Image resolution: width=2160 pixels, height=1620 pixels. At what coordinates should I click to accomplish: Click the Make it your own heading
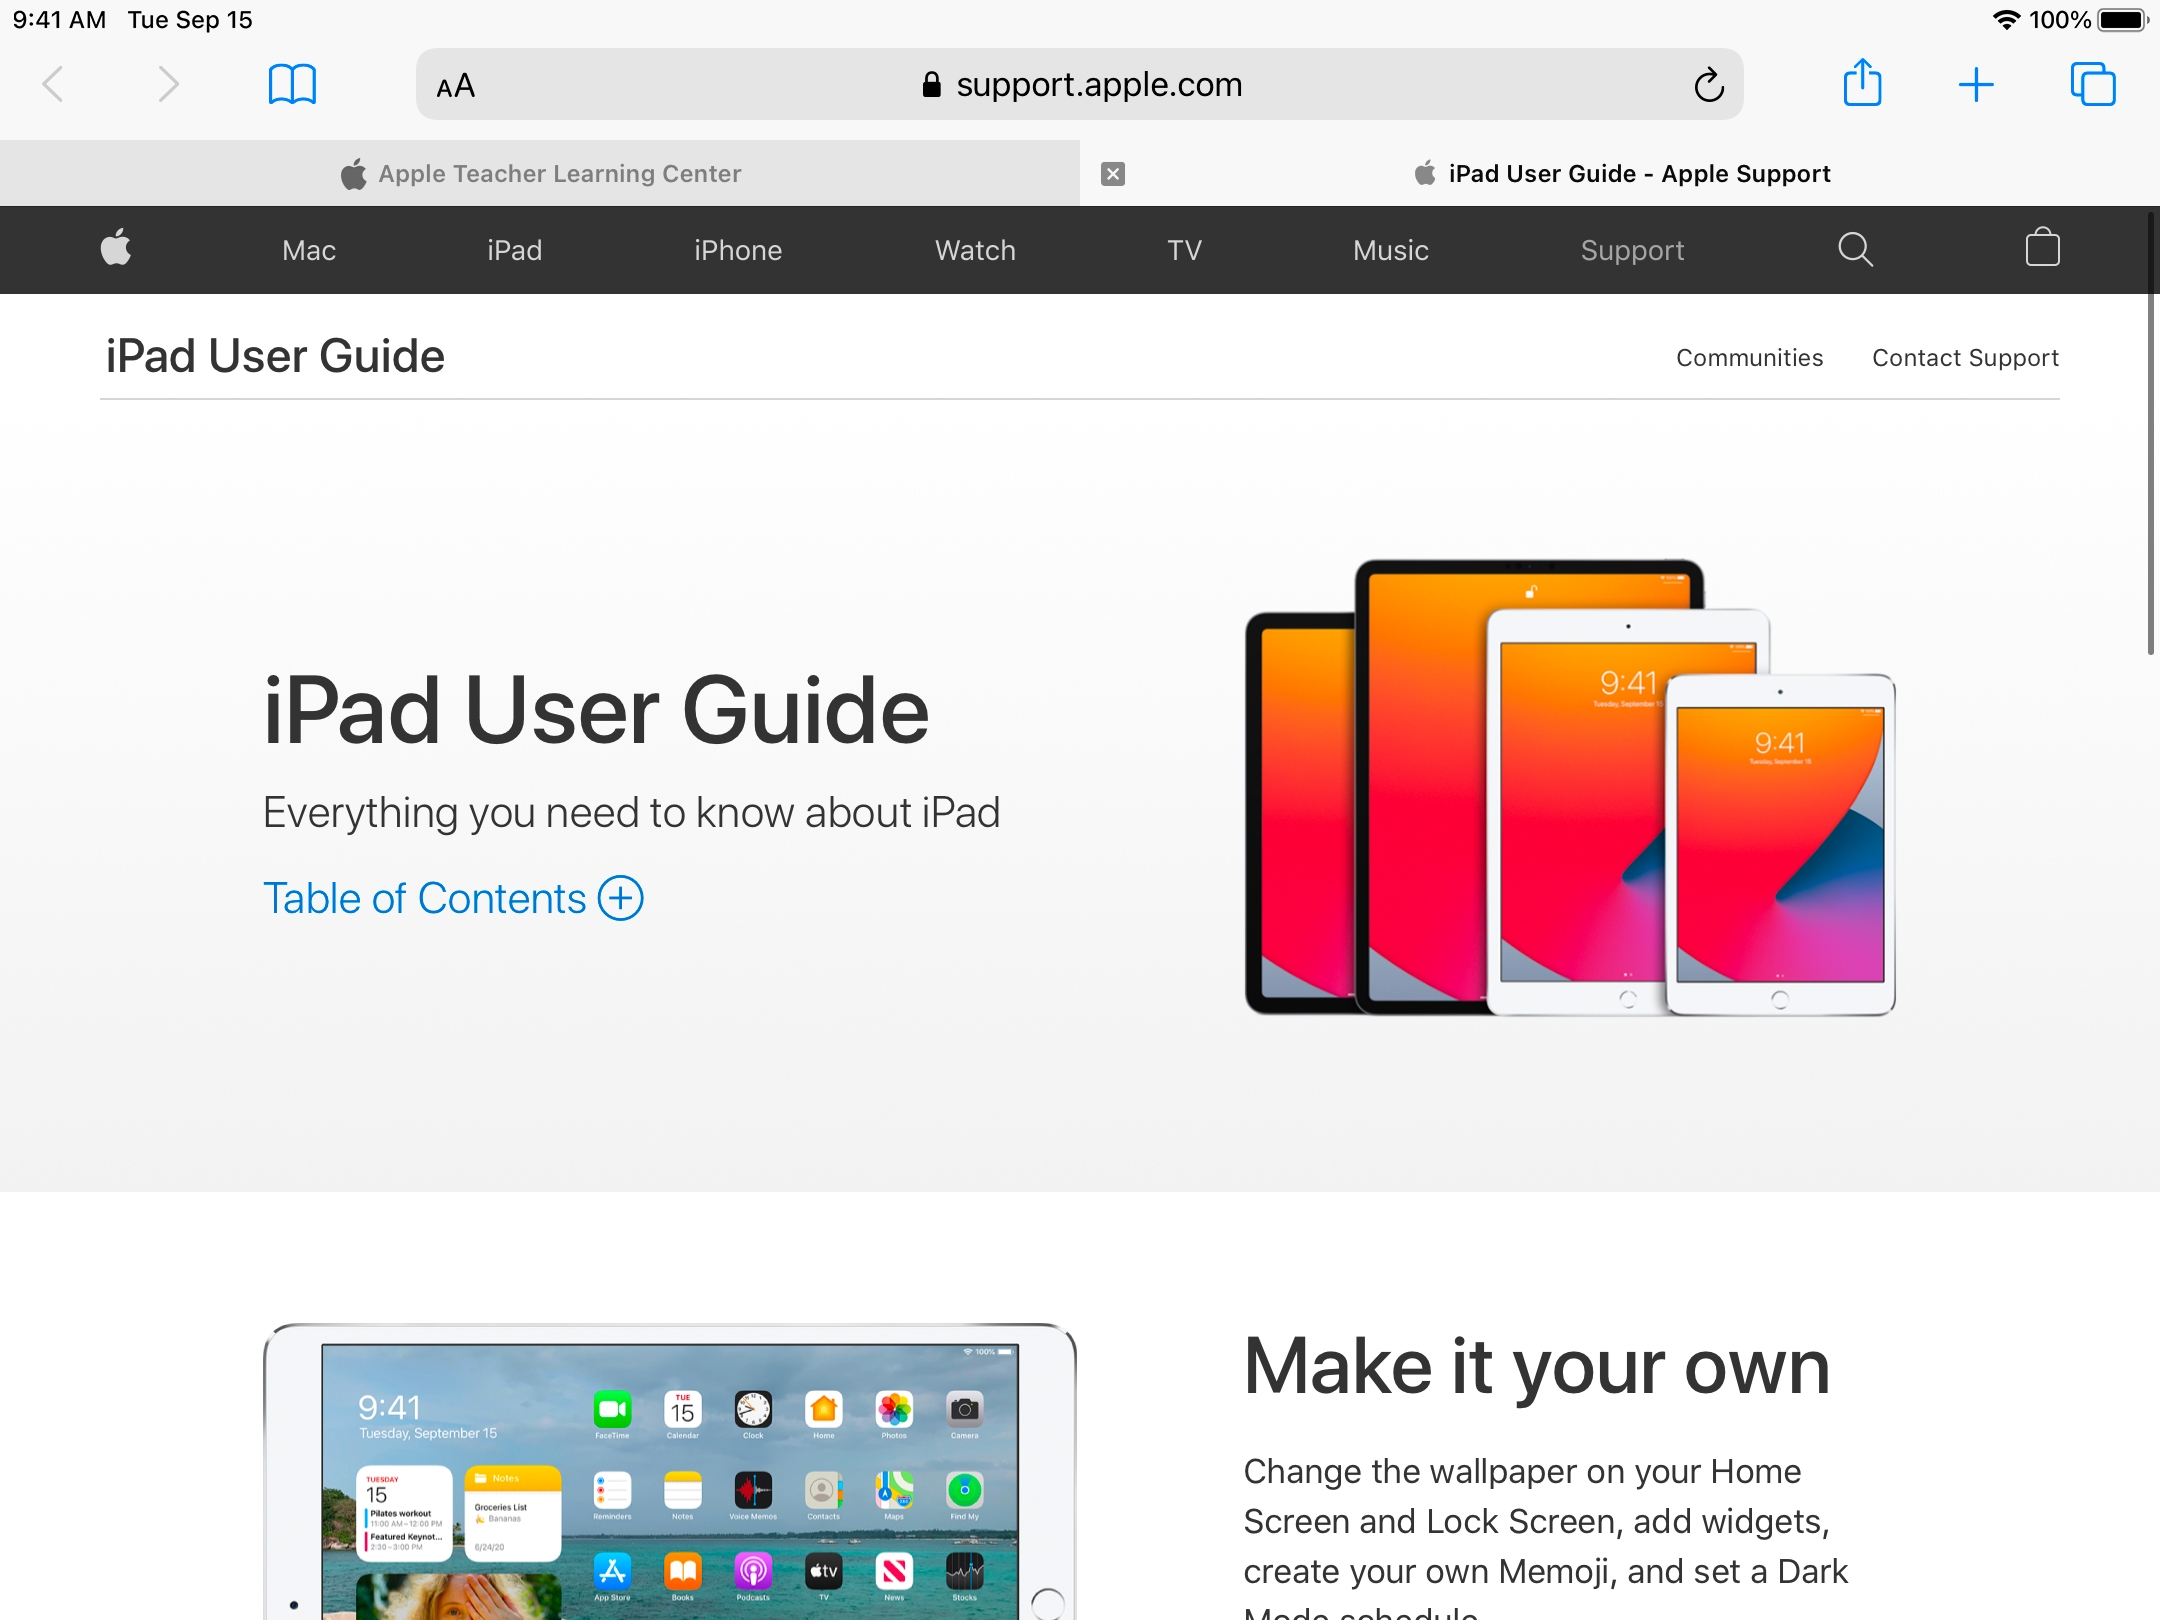pyautogui.click(x=1536, y=1368)
